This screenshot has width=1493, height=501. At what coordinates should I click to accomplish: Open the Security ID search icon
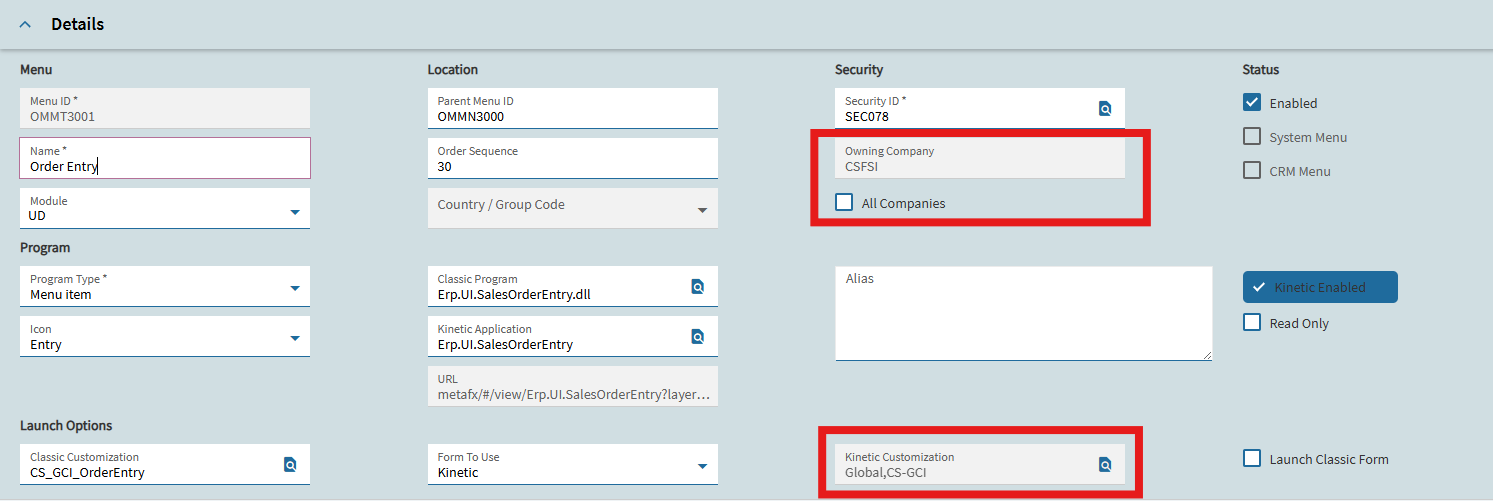click(1105, 108)
